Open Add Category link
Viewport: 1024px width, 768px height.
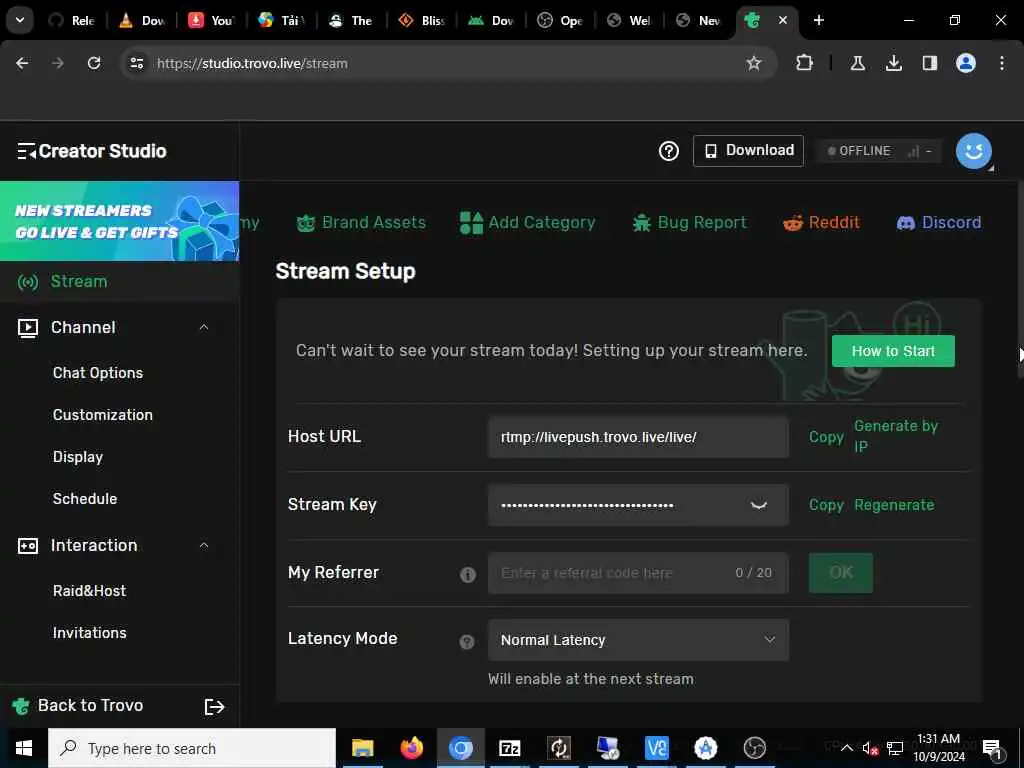(528, 223)
